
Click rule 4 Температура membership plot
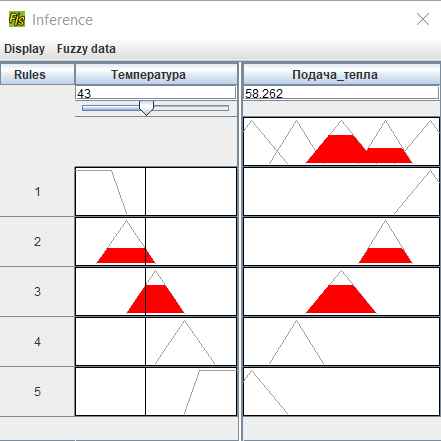pyautogui.click(x=156, y=341)
